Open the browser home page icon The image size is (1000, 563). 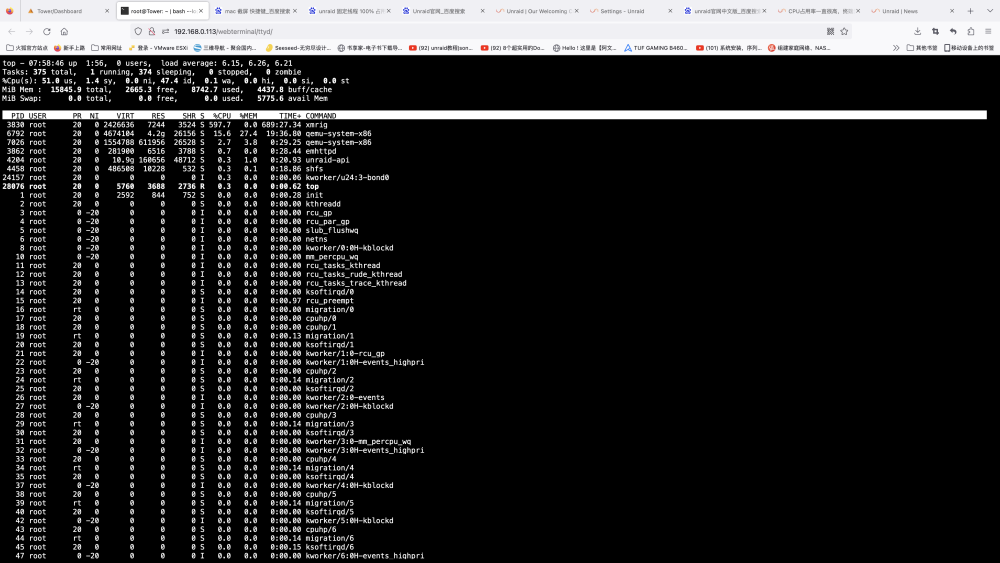[64, 31]
